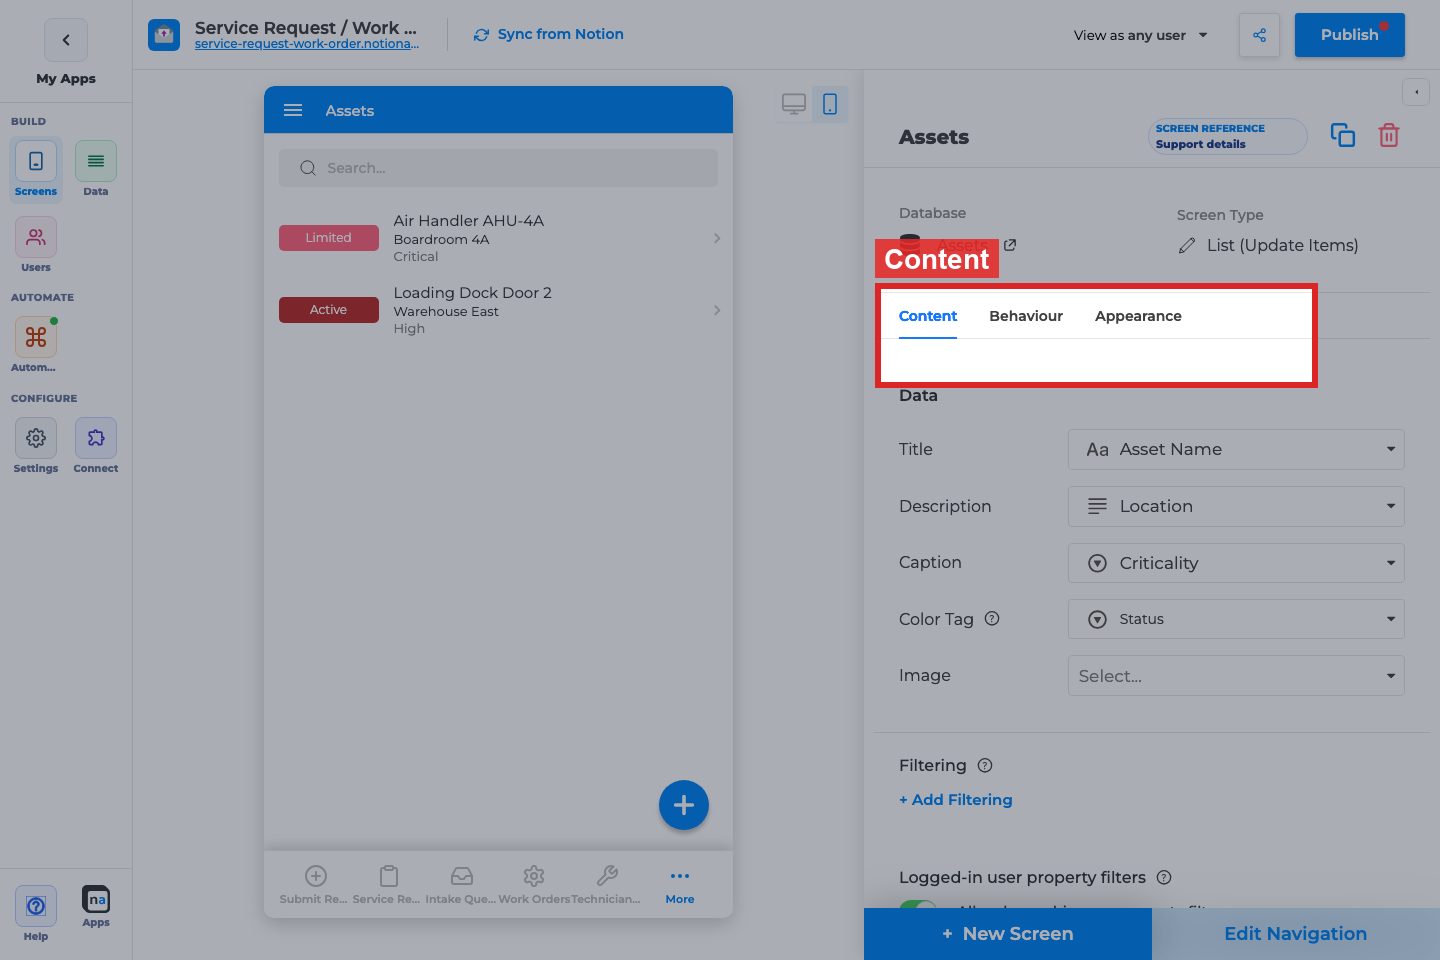Duplicate the Assets screen
Image resolution: width=1440 pixels, height=960 pixels.
1343,135
